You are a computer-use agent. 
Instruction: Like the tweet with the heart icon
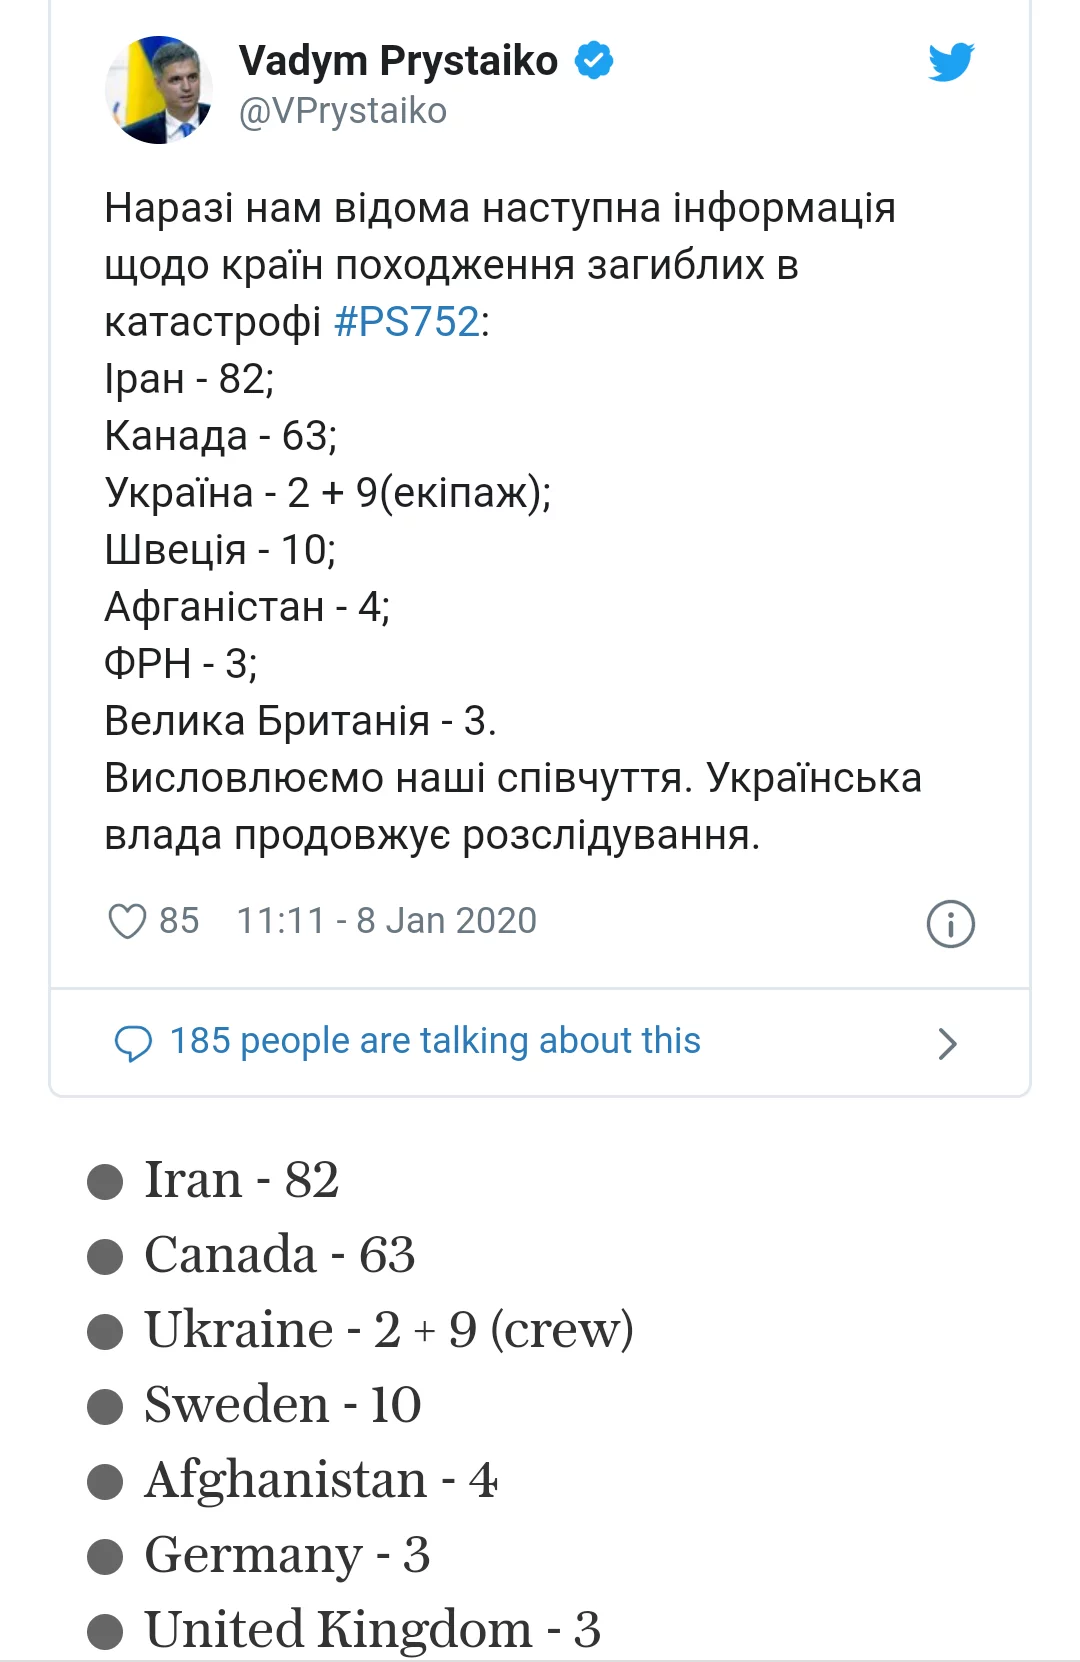[x=127, y=921]
